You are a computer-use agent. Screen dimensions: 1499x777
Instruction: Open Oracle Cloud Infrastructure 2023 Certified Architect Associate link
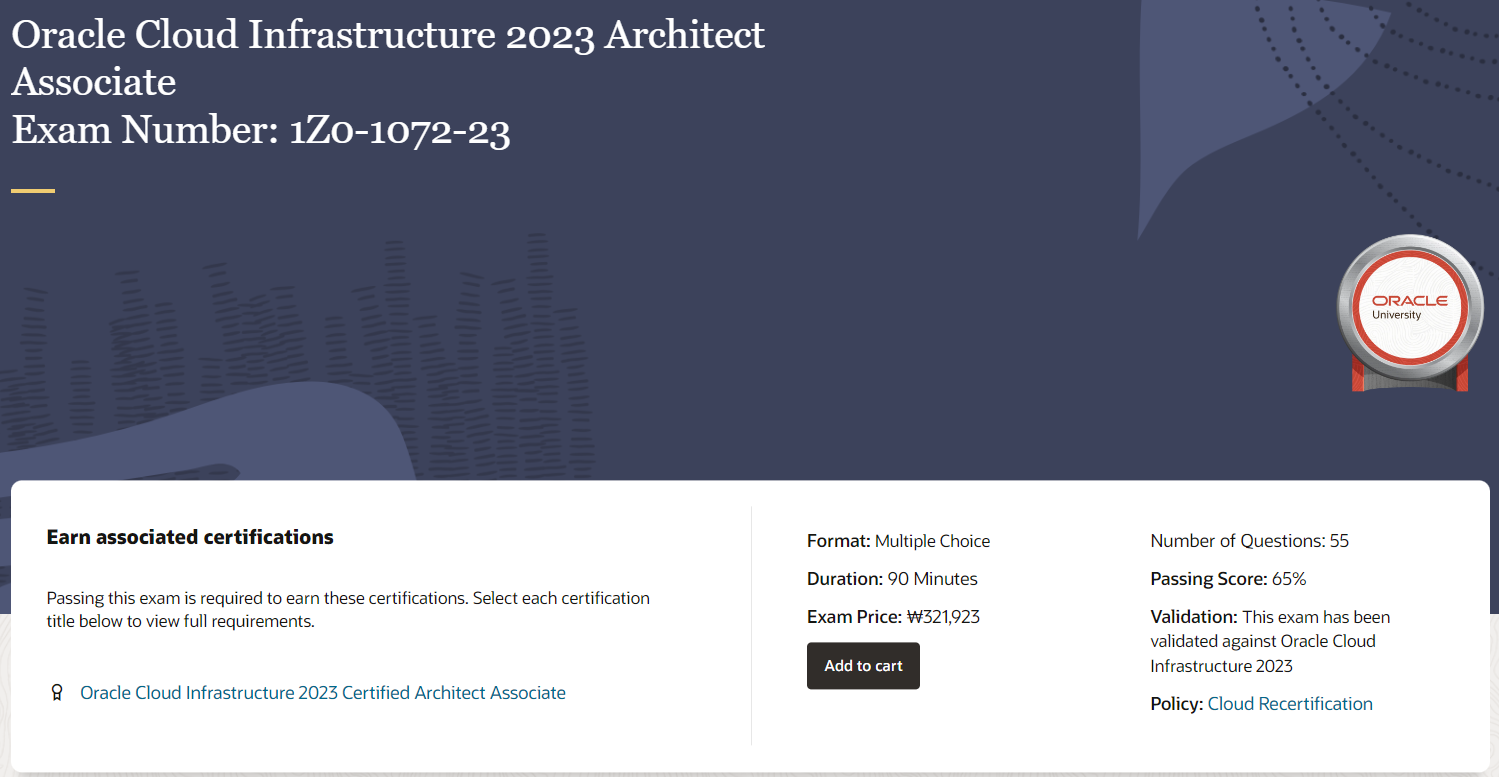click(x=323, y=693)
